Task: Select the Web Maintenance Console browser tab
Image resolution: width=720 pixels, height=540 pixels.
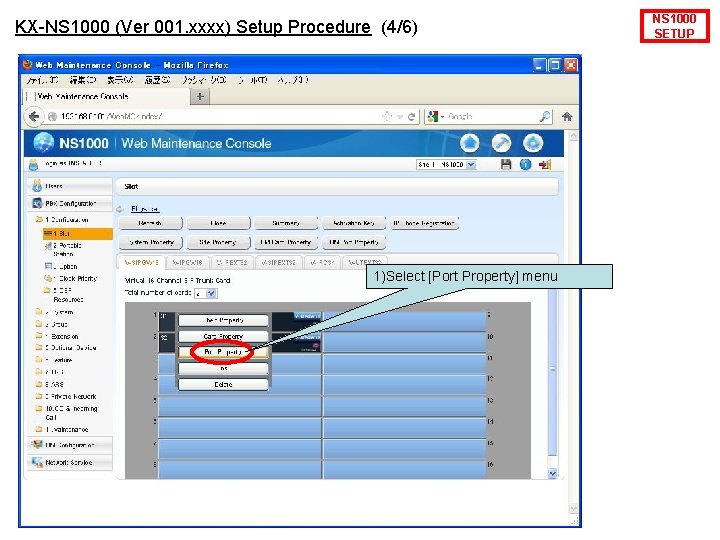Action: (x=107, y=96)
